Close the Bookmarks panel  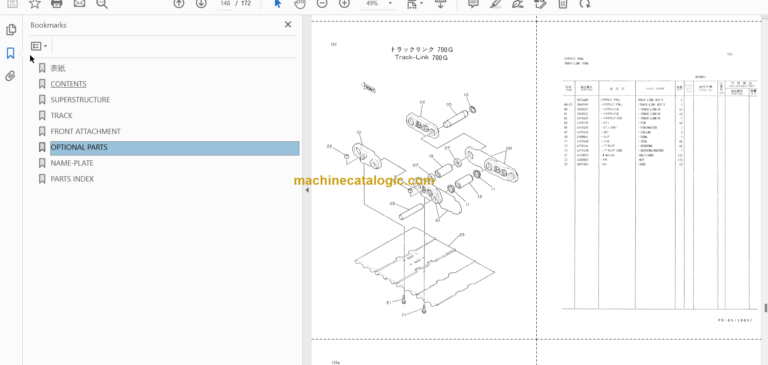tap(288, 24)
